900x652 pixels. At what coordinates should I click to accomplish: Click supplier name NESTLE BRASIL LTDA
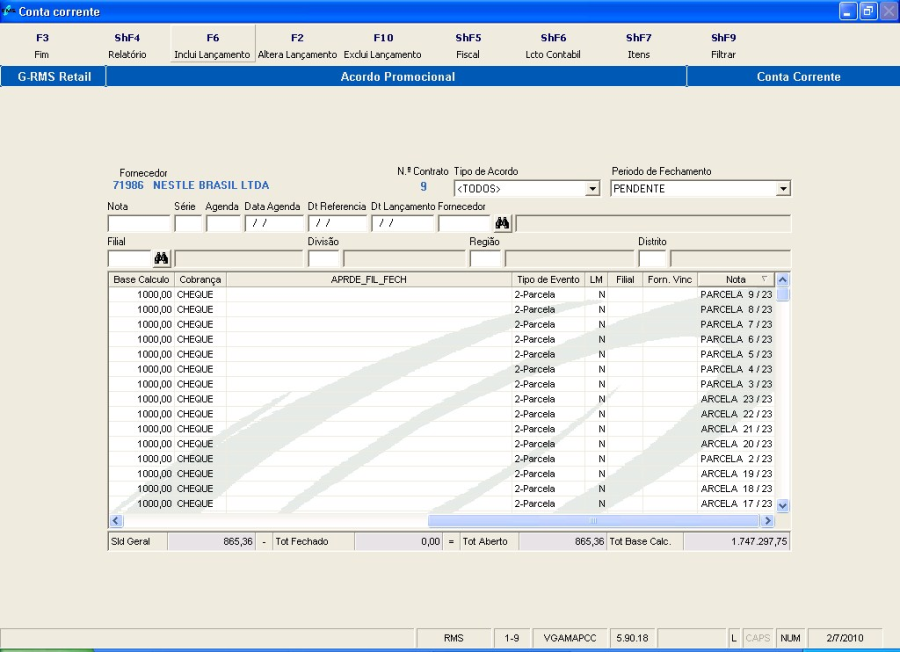click(x=211, y=185)
